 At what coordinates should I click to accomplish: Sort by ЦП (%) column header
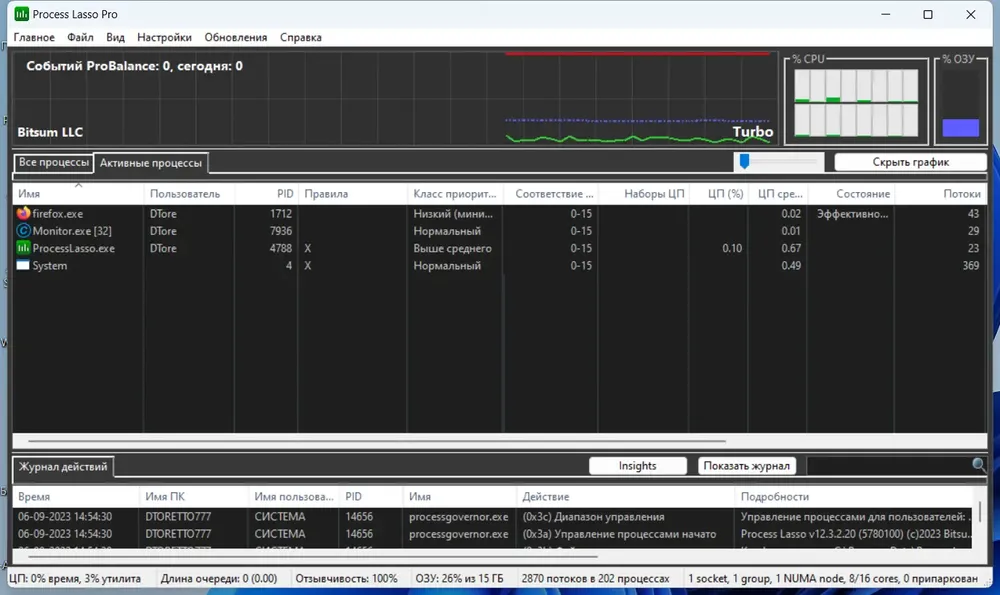point(725,194)
